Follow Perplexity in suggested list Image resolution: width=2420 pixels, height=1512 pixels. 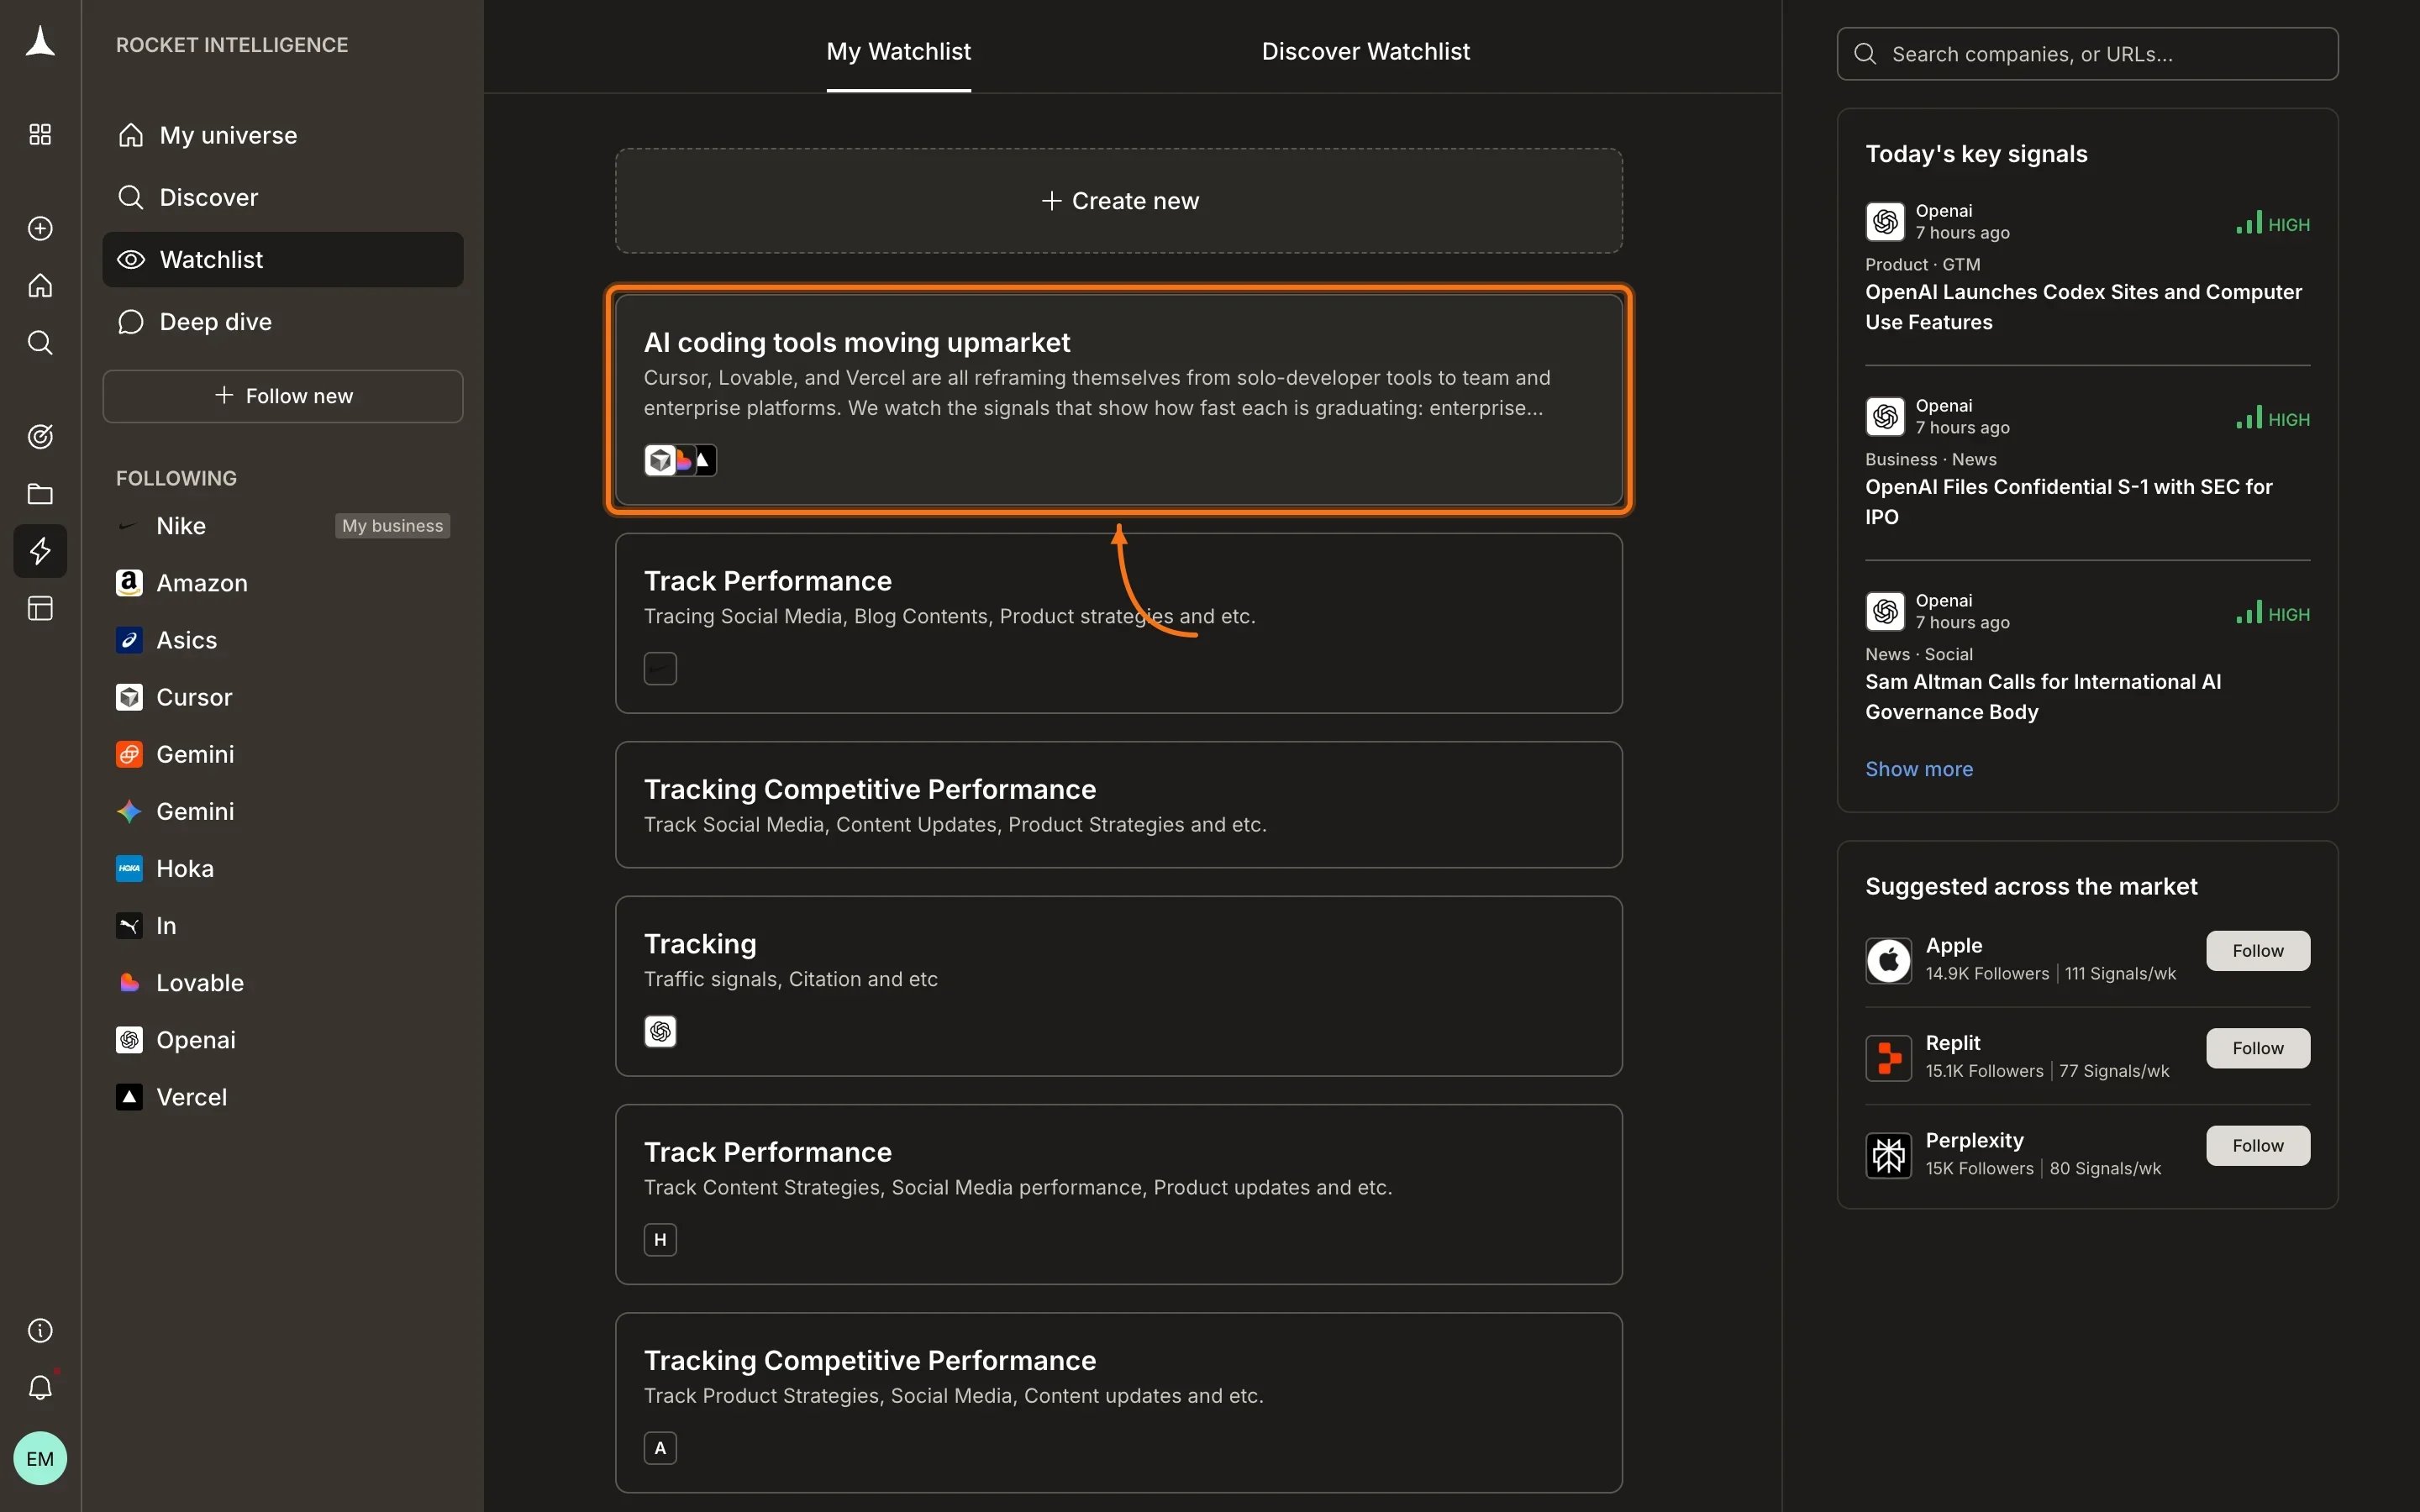click(x=2257, y=1146)
